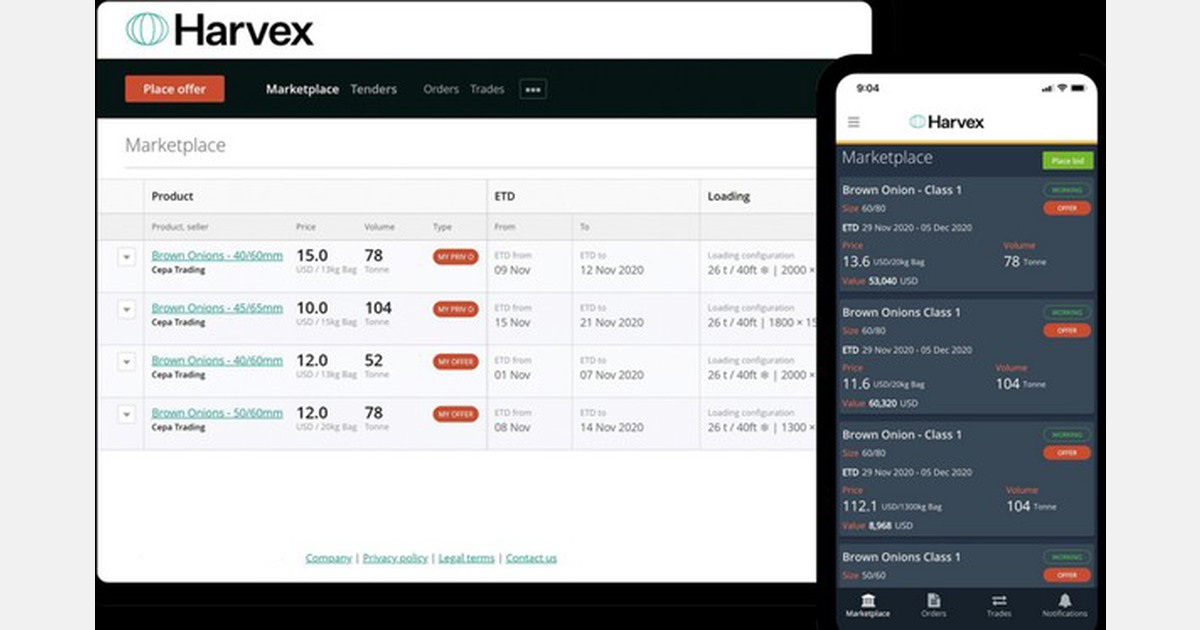The height and width of the screenshot is (630, 1200).
Task: Click the Harvex globe logo on desktop
Action: tap(147, 29)
